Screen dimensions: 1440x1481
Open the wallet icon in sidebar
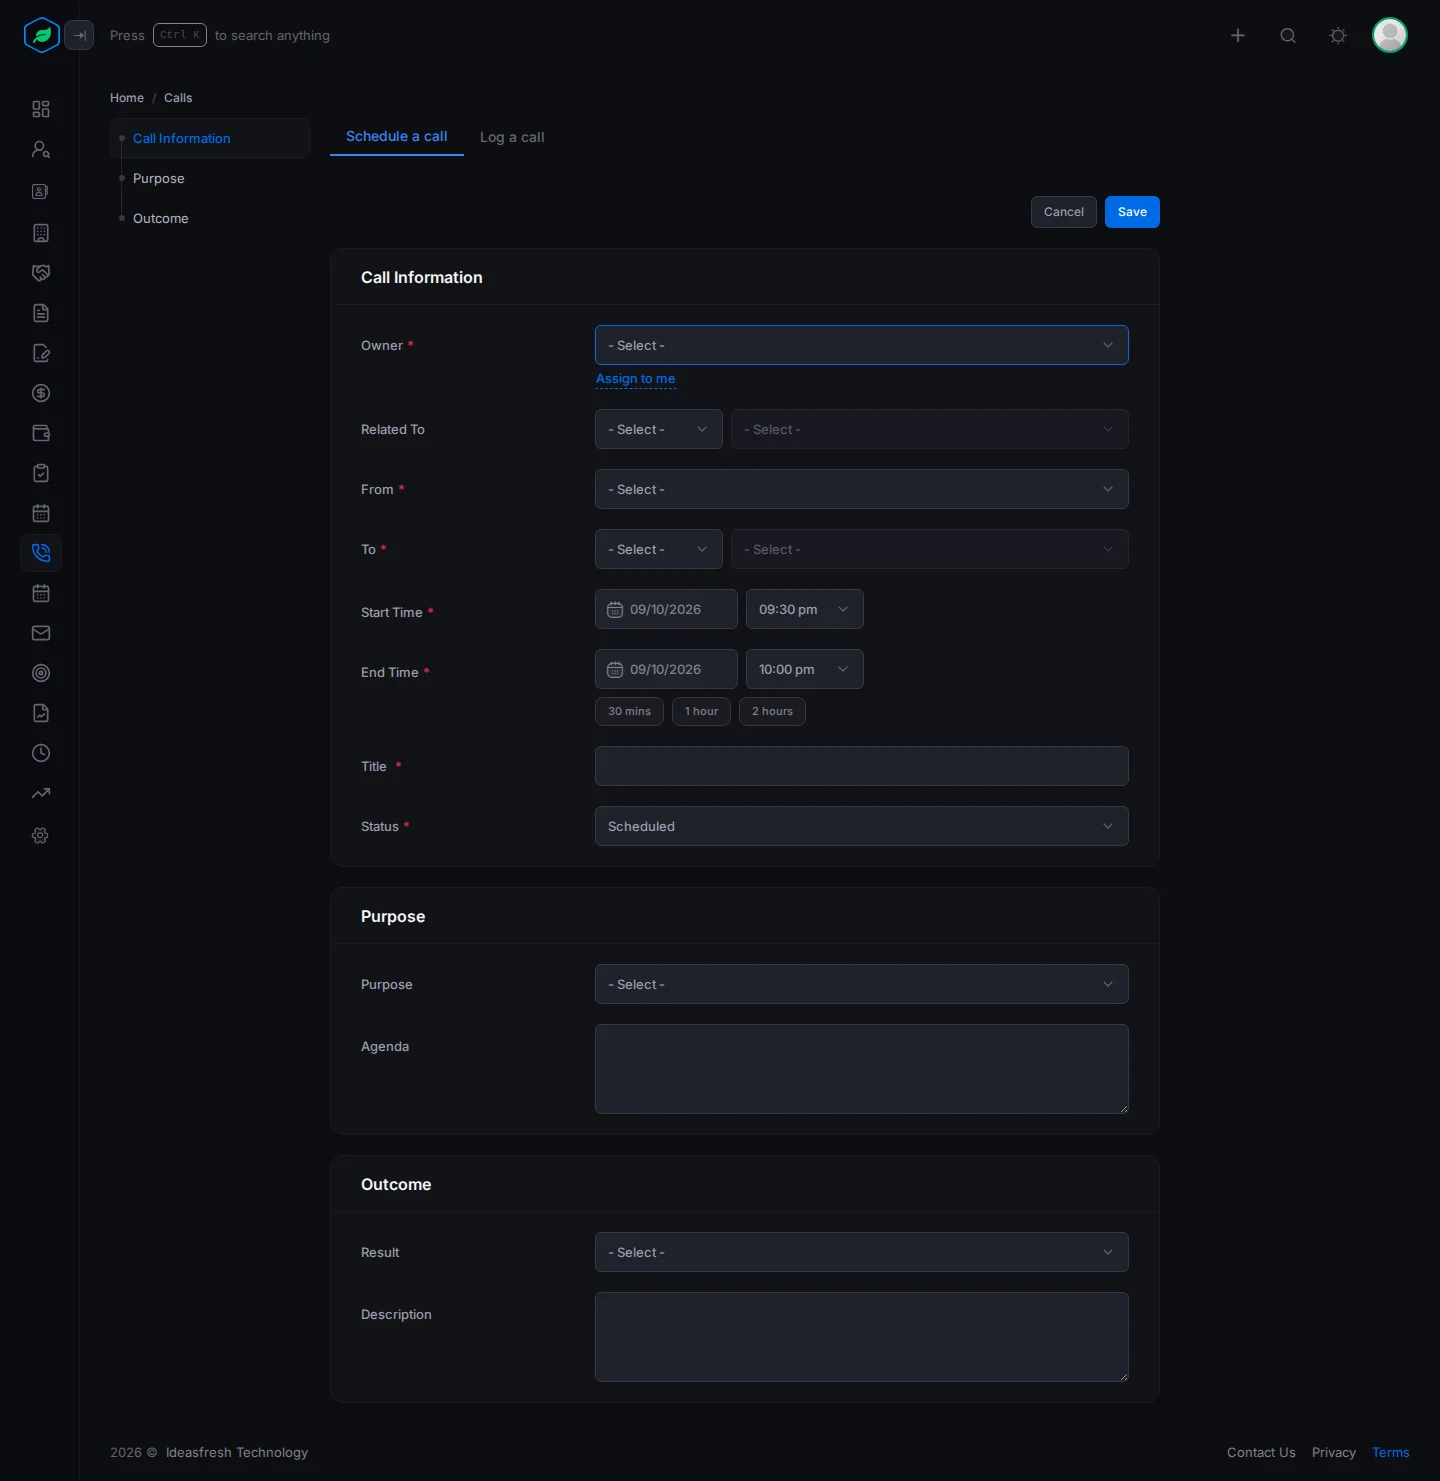pos(41,433)
